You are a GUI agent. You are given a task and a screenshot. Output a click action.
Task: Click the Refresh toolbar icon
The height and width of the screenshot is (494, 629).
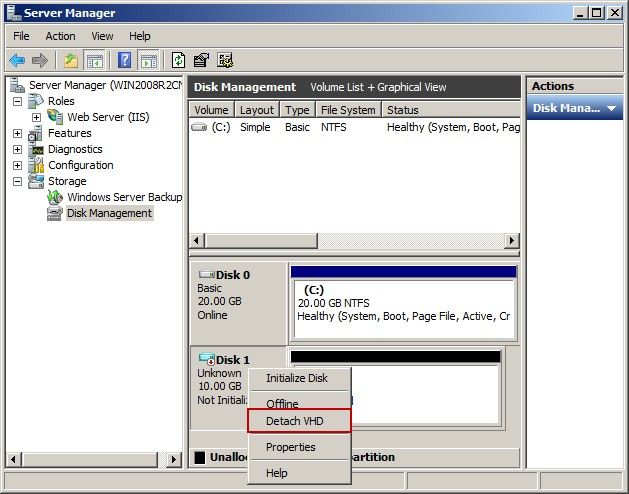click(x=179, y=61)
